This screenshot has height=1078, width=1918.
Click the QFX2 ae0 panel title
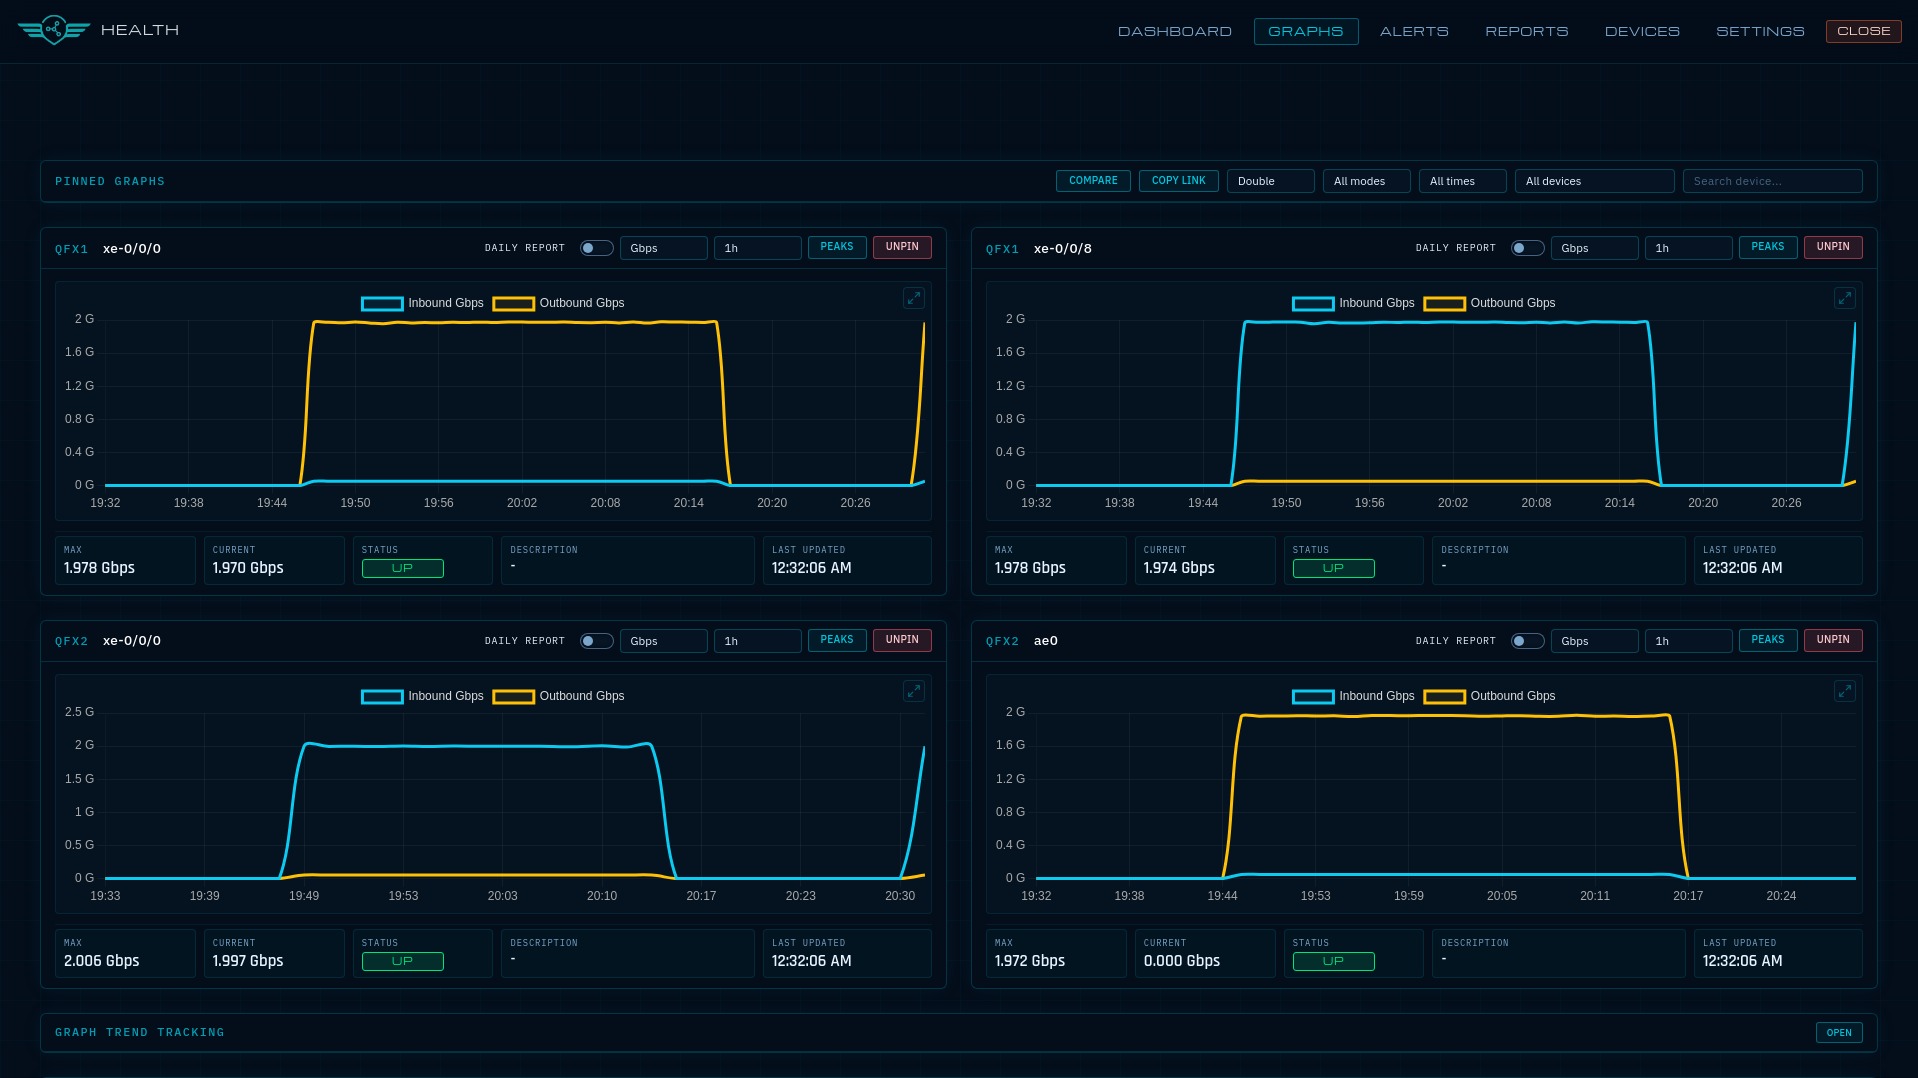[x=1021, y=641]
